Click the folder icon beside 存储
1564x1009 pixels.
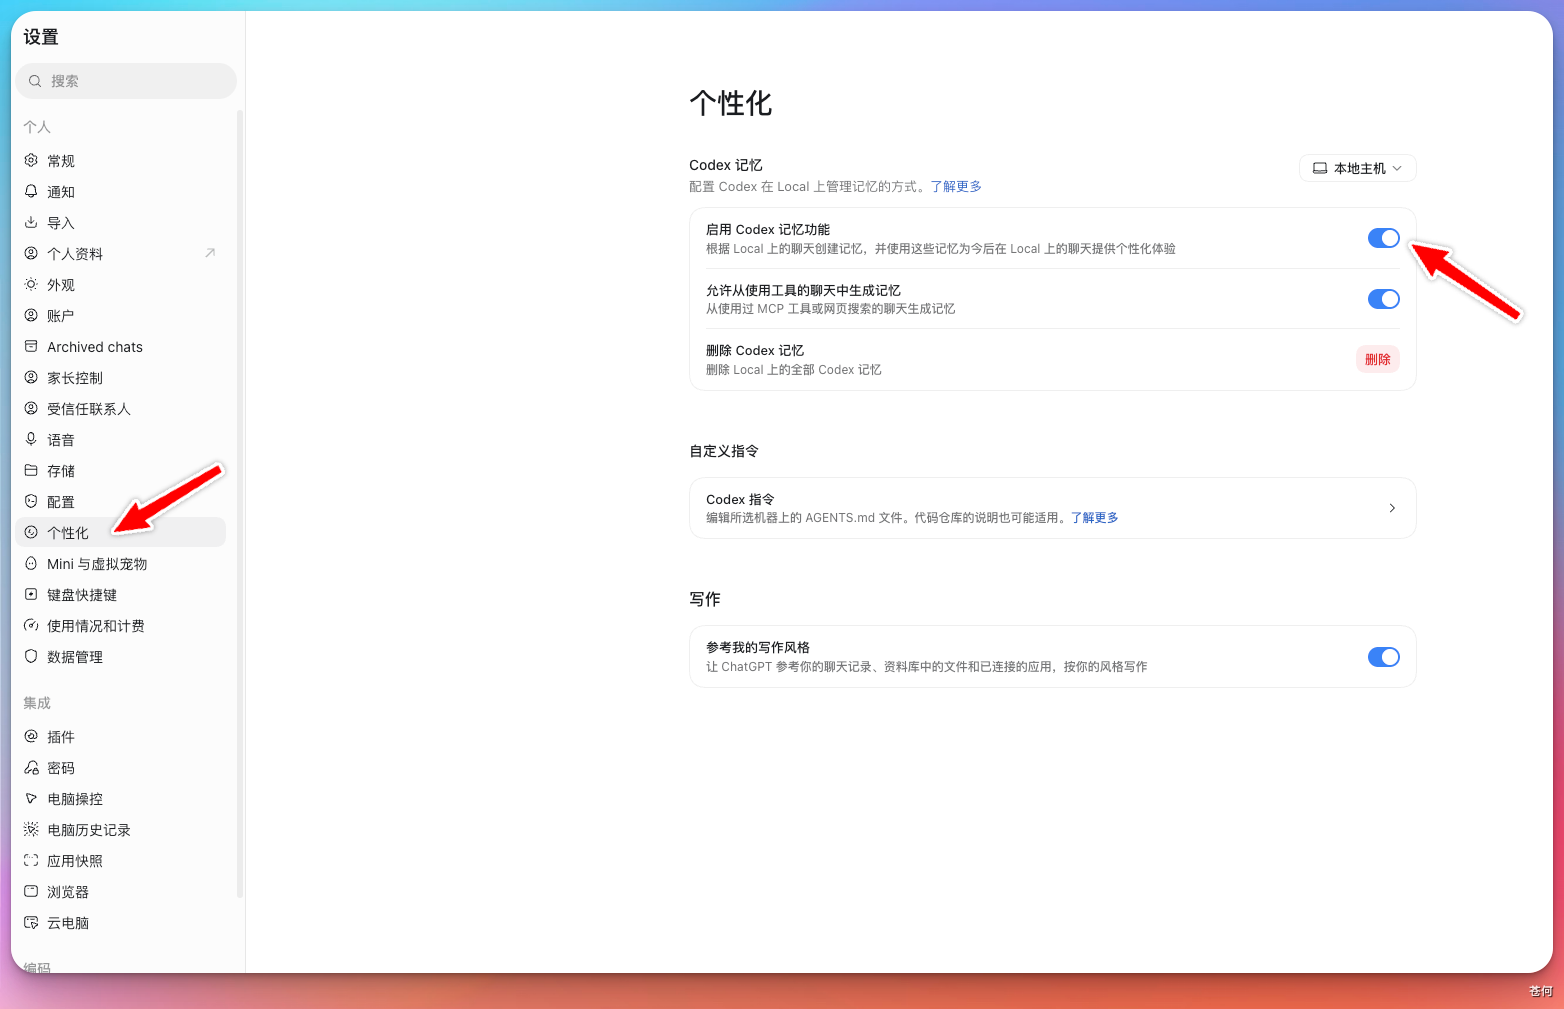tap(31, 470)
